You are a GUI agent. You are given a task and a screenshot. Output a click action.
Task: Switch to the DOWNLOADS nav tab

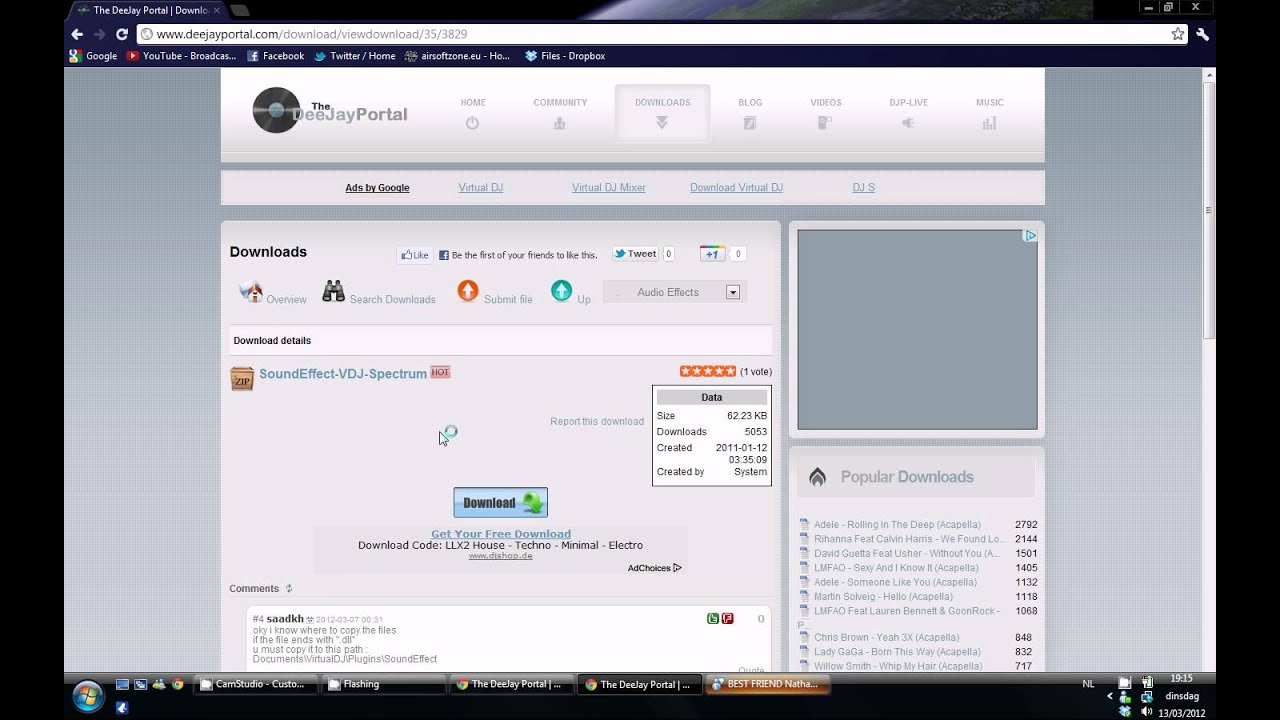[662, 113]
